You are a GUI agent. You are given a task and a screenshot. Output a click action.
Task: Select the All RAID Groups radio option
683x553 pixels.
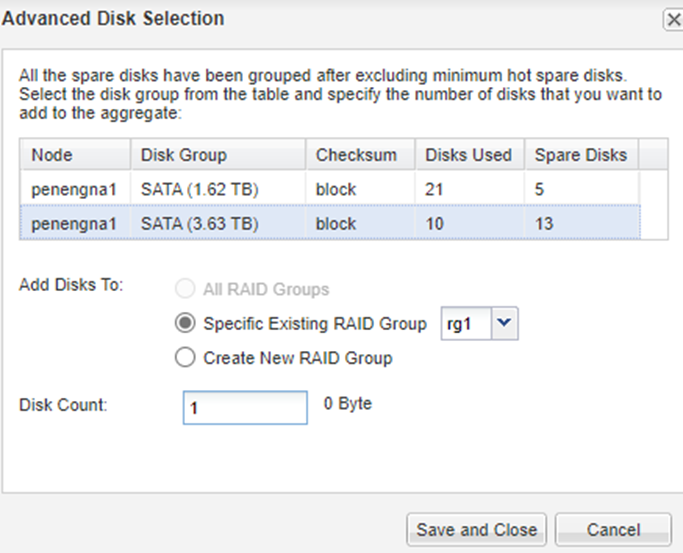point(185,290)
